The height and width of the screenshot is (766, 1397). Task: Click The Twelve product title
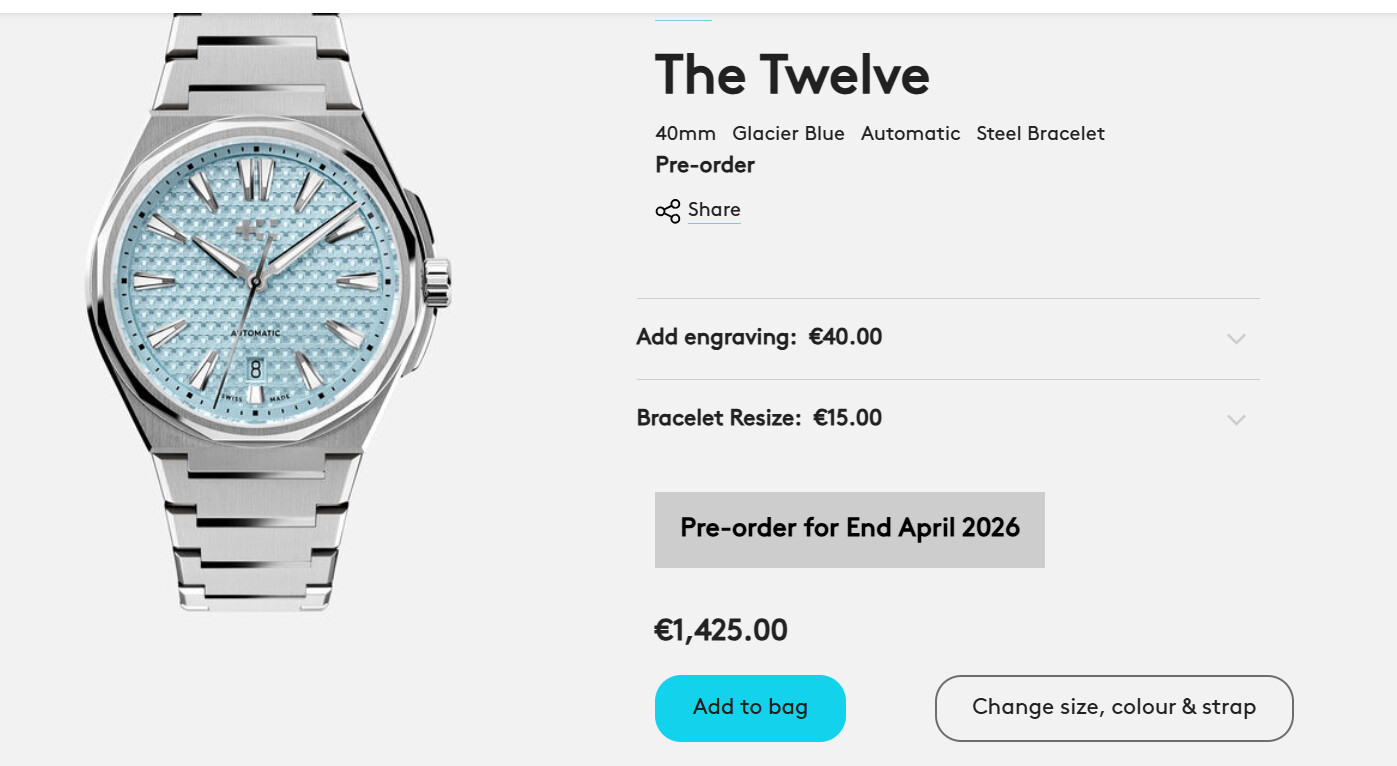(792, 75)
